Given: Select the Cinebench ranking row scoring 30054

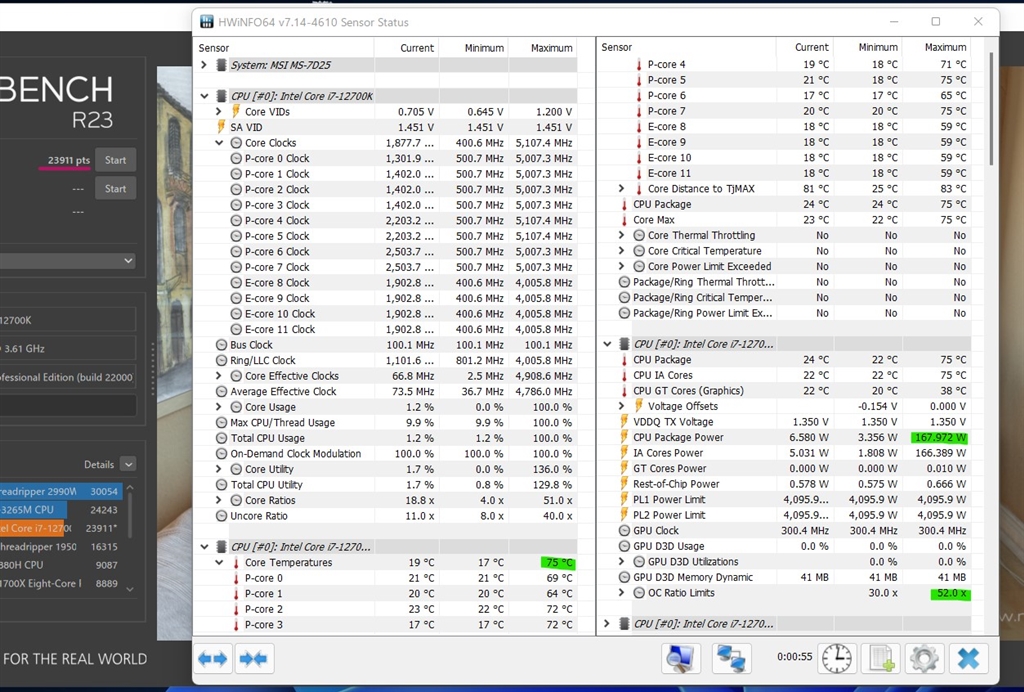Looking at the screenshot, I should coord(61,492).
